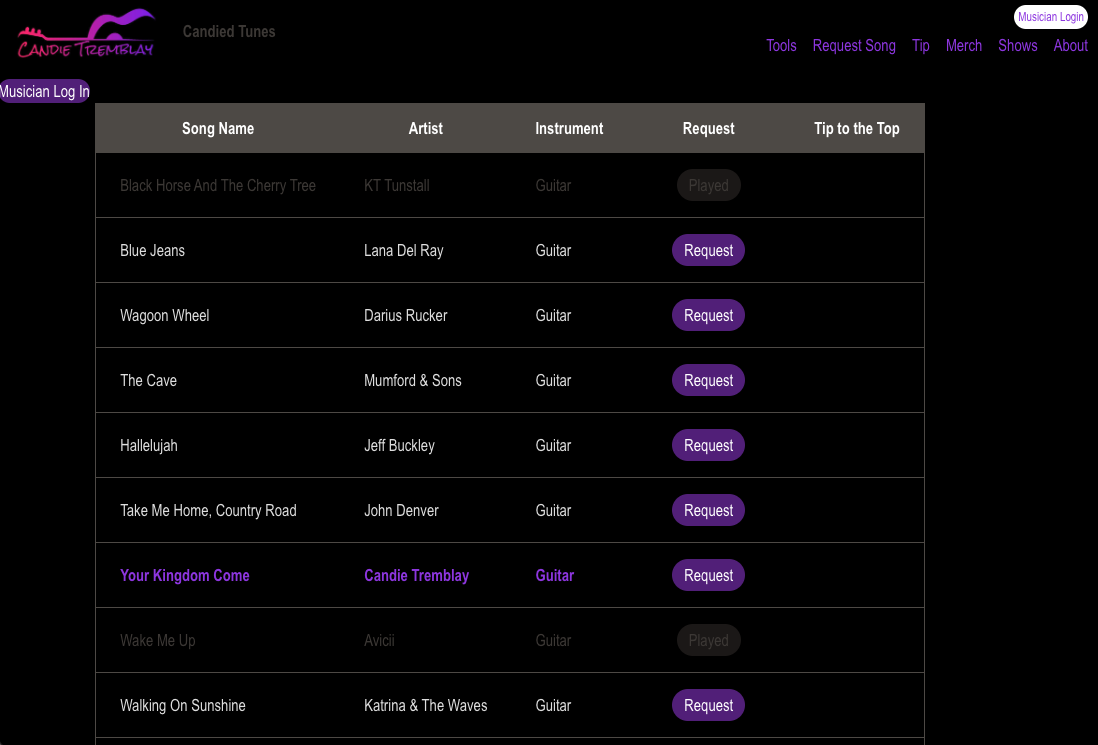Click the Tip to the Top header
This screenshot has height=745, width=1098.
(x=856, y=128)
